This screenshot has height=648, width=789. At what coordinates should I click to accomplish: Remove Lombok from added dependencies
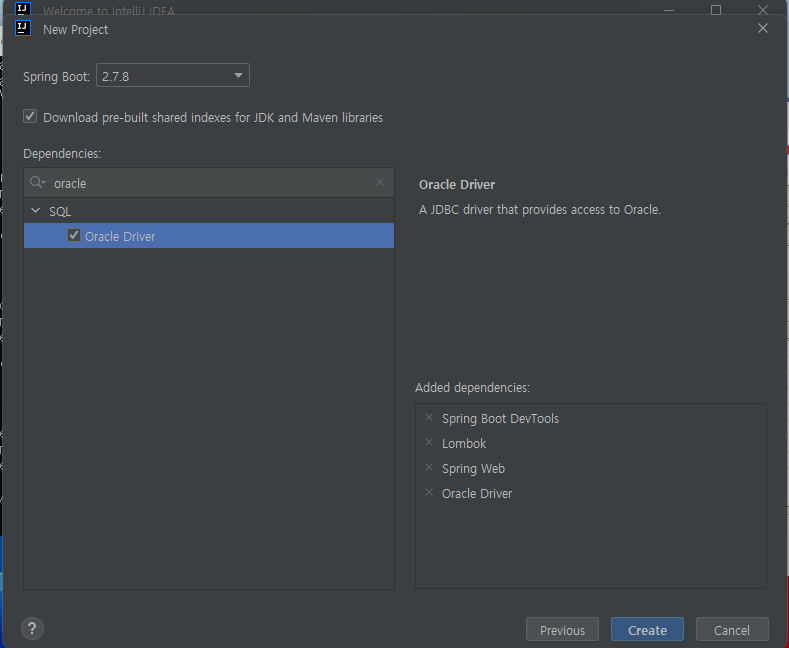click(429, 442)
